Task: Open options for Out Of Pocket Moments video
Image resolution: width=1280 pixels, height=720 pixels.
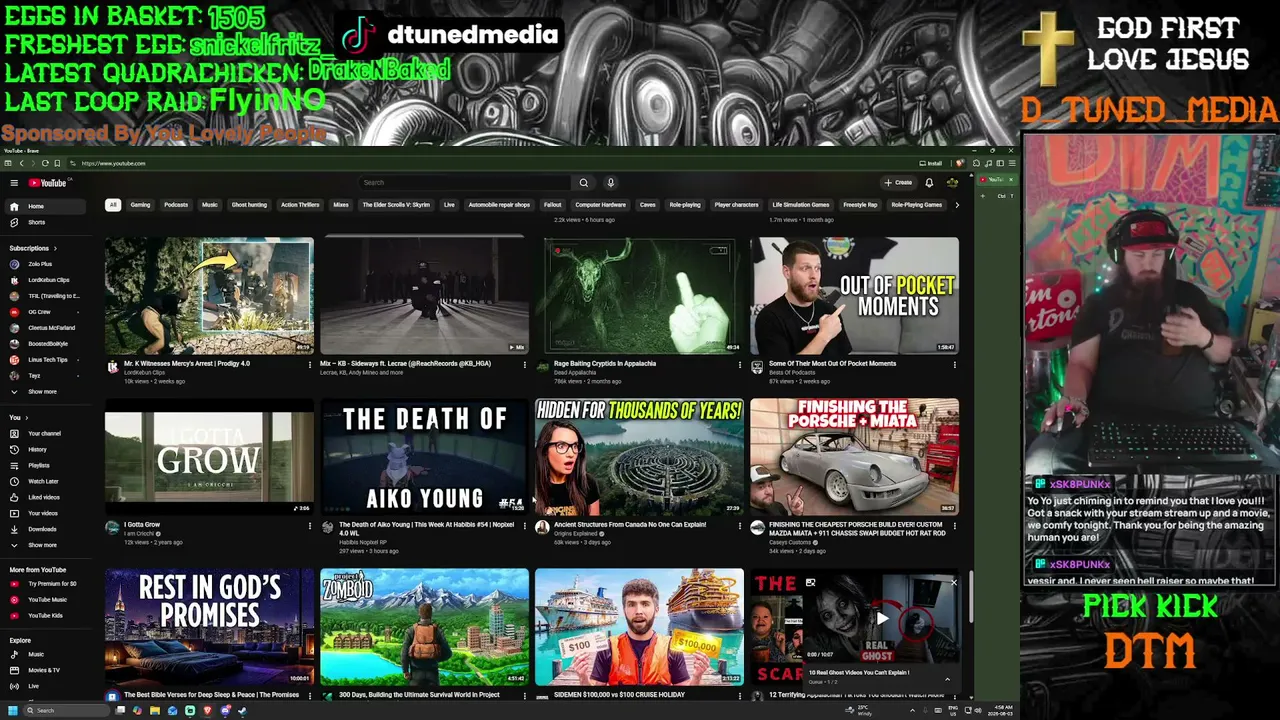Action: (955, 365)
